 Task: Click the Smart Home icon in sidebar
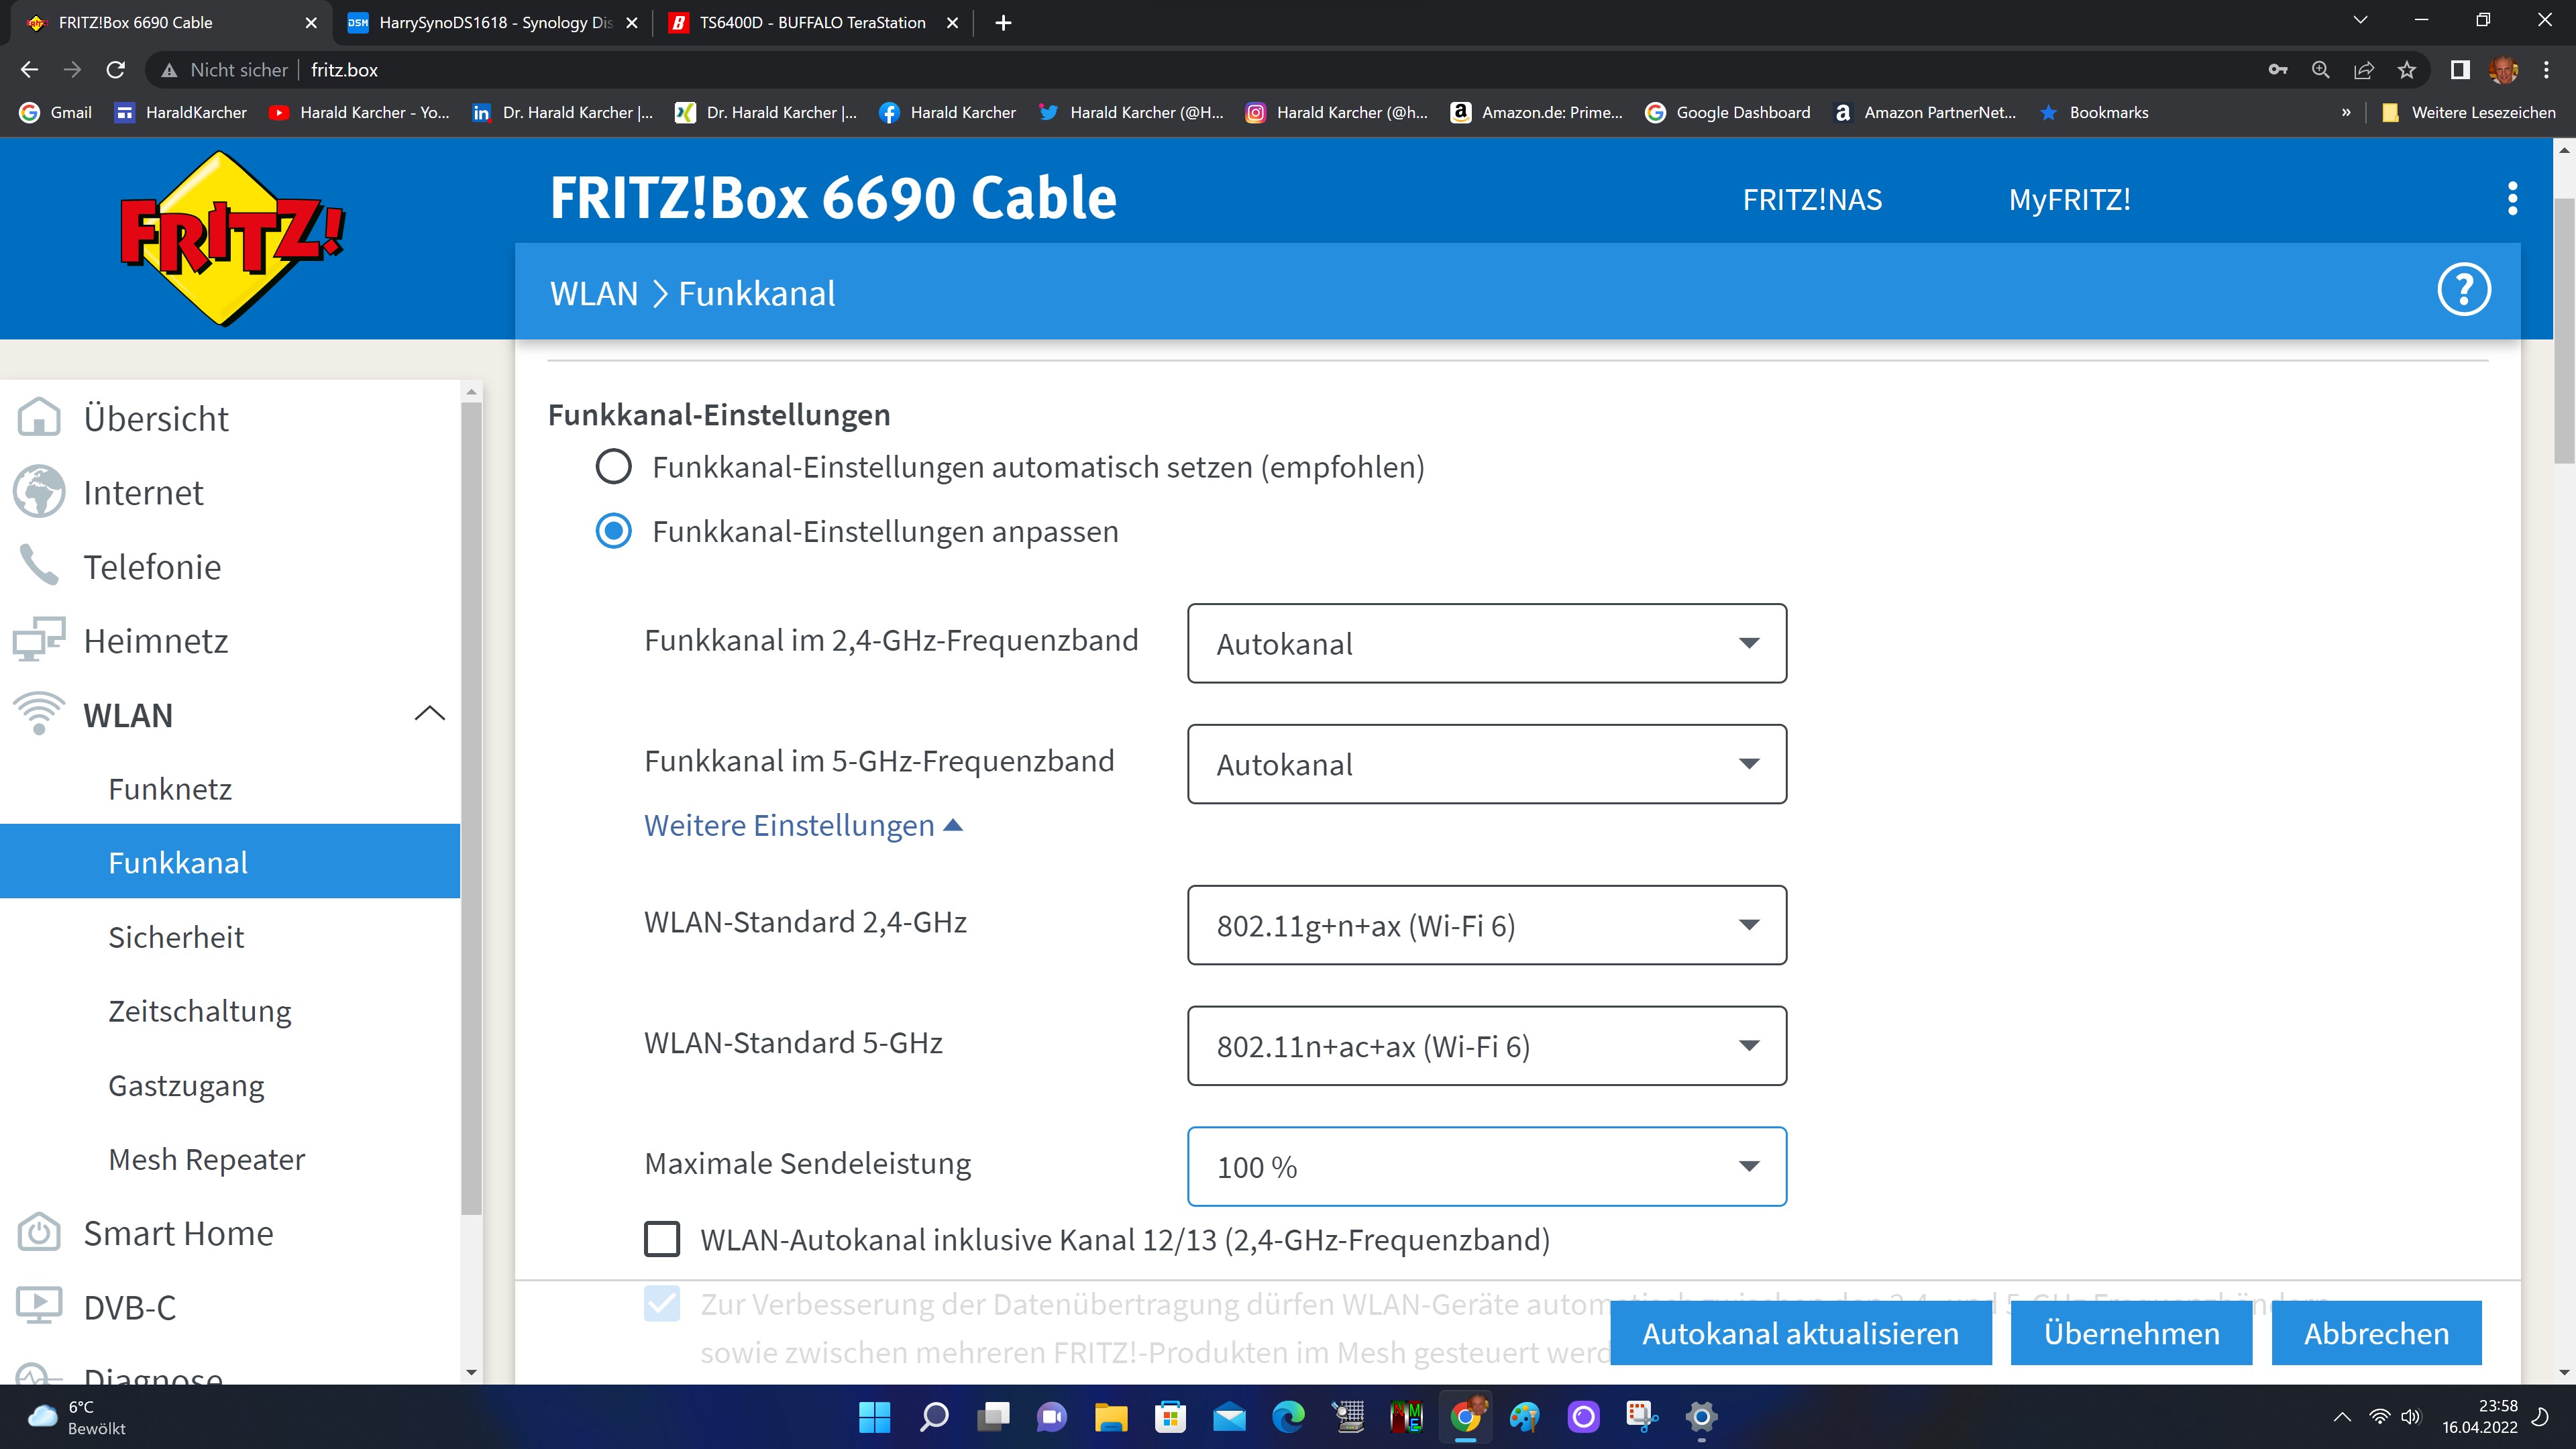(x=39, y=1233)
